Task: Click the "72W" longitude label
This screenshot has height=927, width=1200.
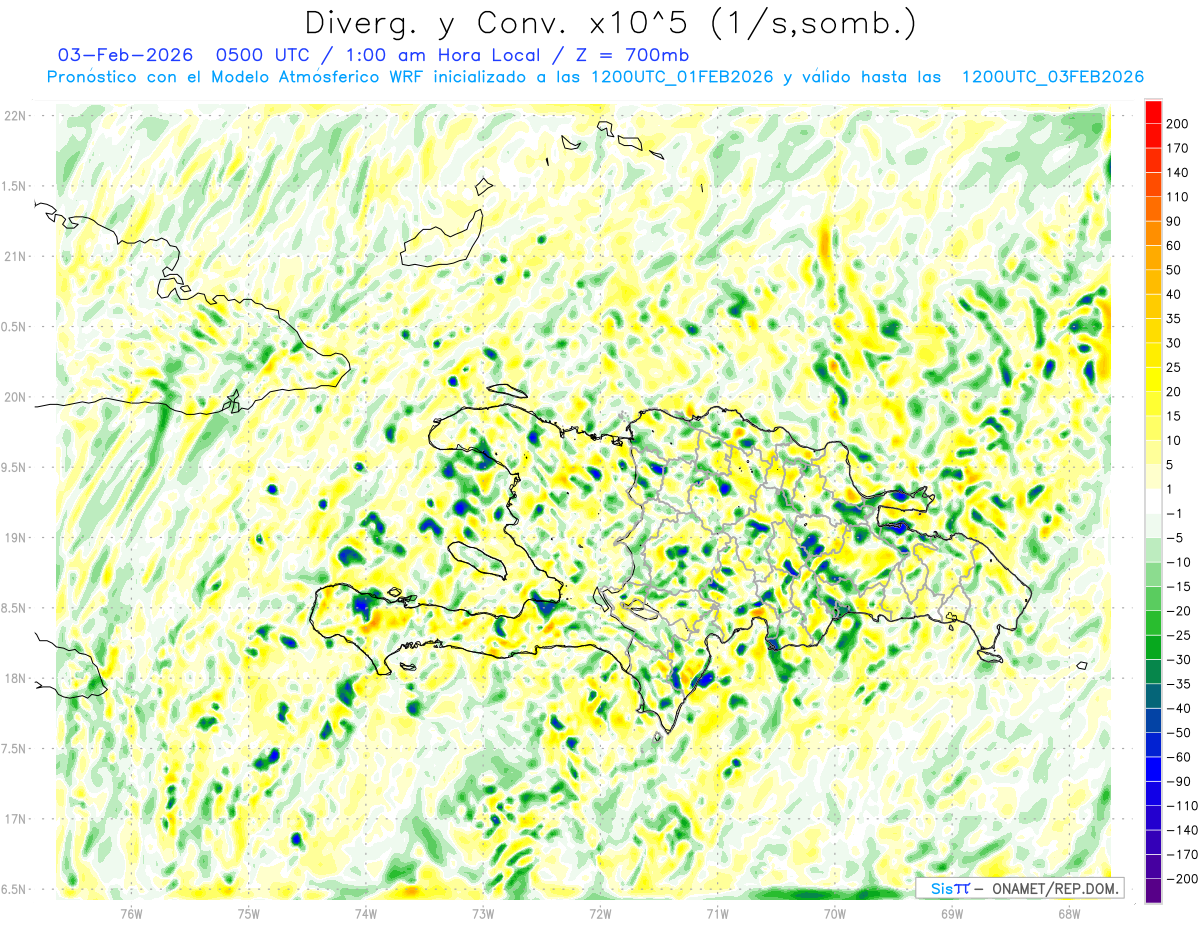Action: (x=600, y=913)
